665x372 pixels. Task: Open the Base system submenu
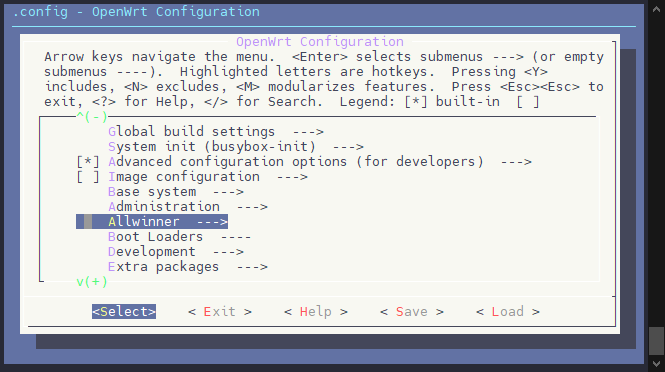[176, 192]
